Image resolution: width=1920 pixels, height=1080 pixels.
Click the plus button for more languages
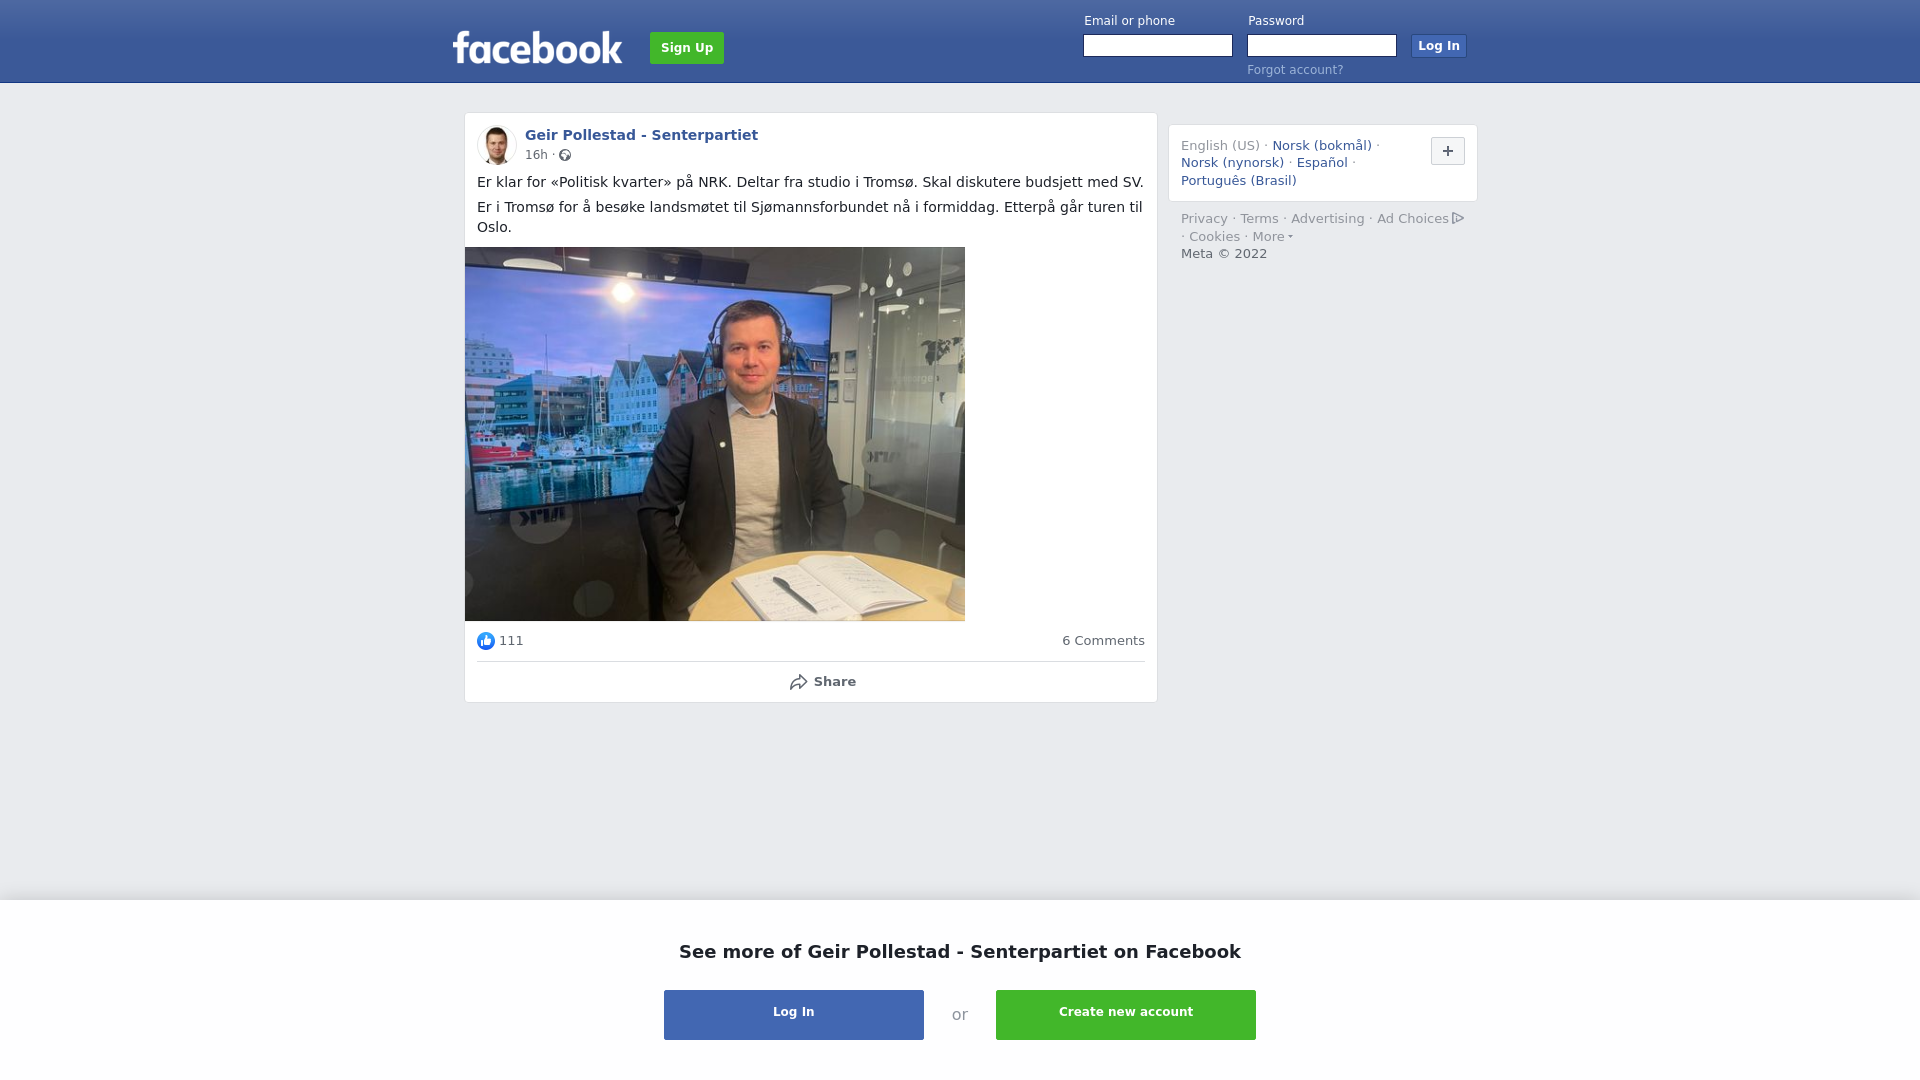pyautogui.click(x=1448, y=151)
